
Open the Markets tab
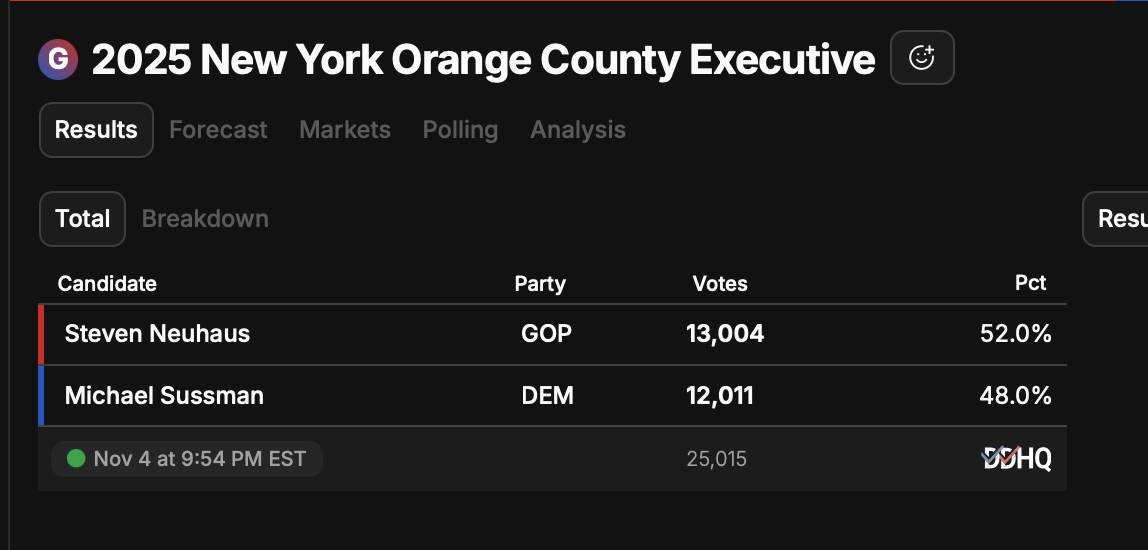click(345, 130)
